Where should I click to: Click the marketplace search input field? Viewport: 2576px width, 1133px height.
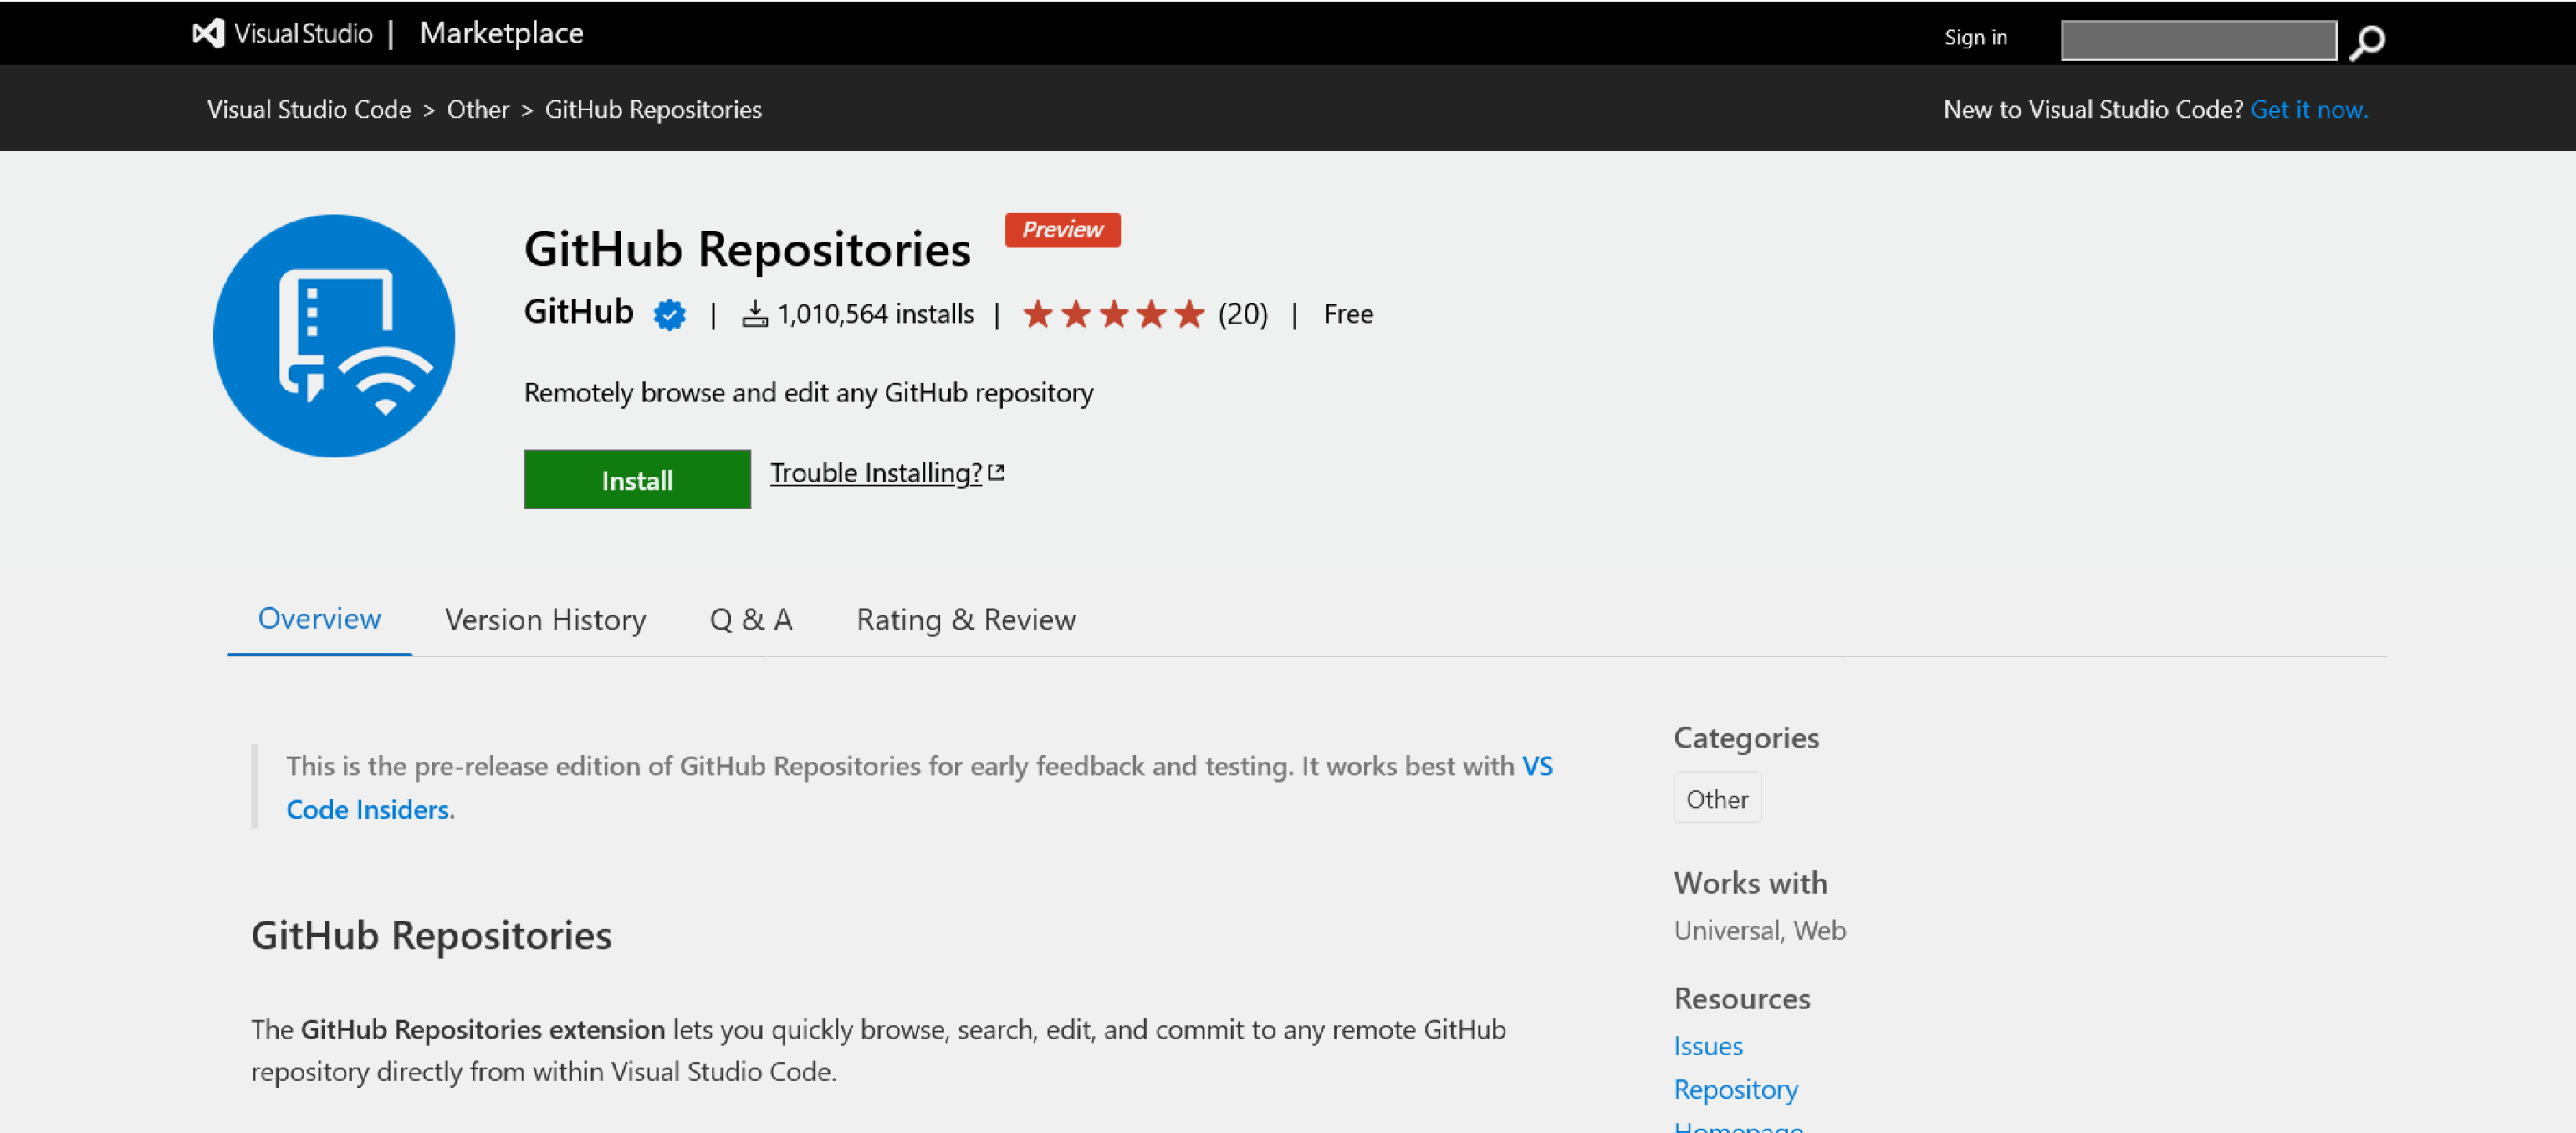(2198, 40)
